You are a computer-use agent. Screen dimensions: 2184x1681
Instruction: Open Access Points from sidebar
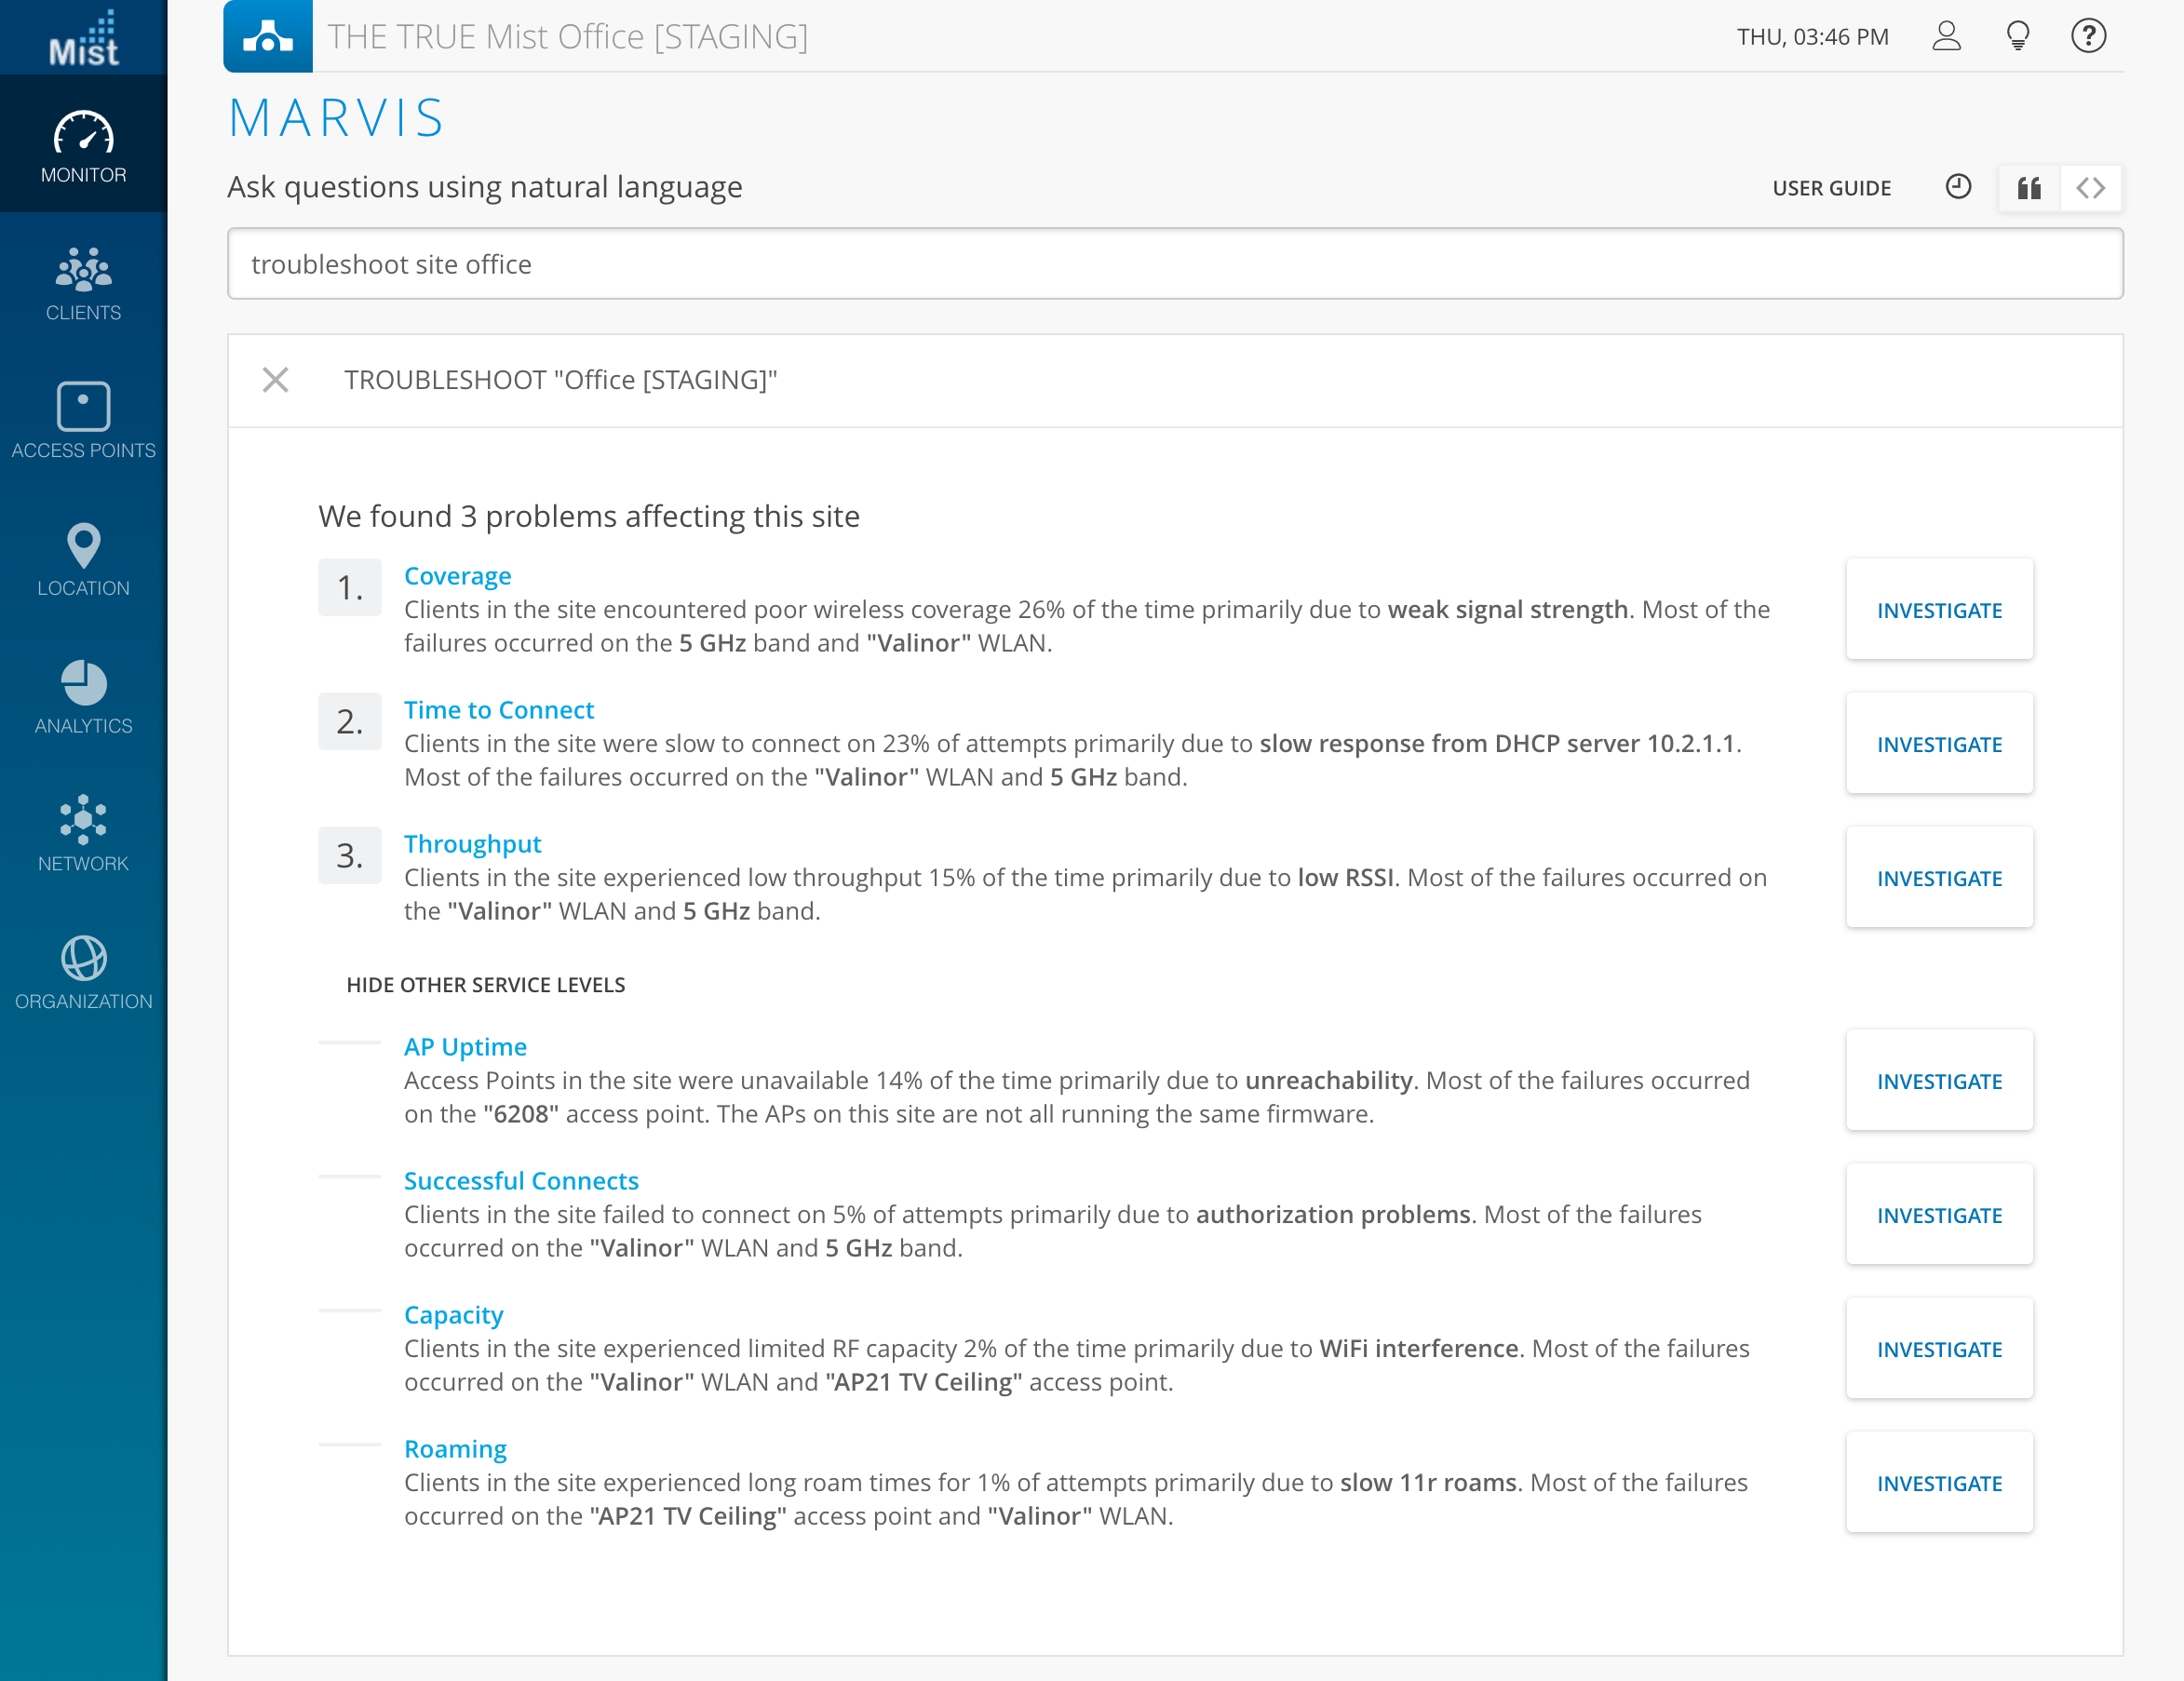click(x=83, y=421)
